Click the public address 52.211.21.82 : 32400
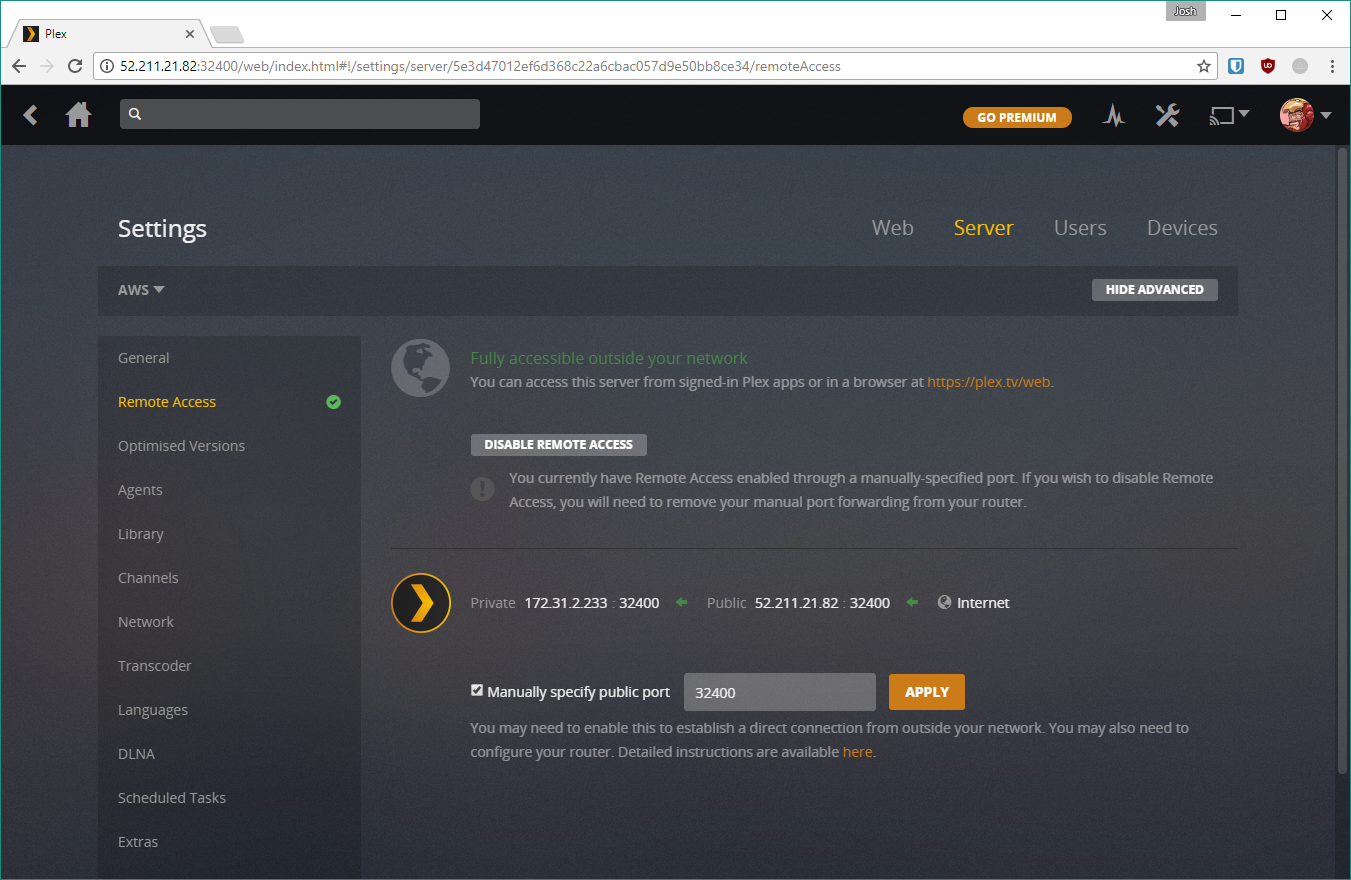This screenshot has height=880, width=1351. pos(822,603)
